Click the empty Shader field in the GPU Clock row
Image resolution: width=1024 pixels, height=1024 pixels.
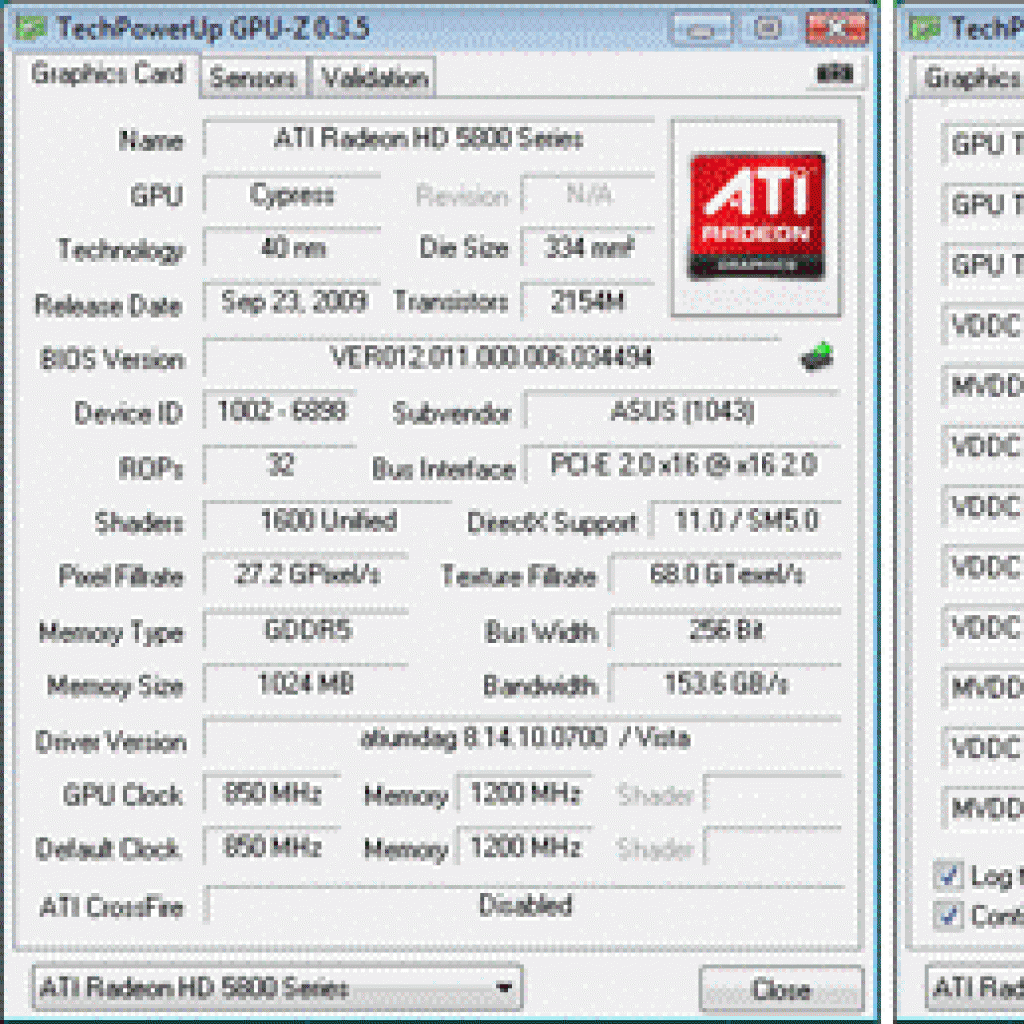pyautogui.click(x=773, y=793)
